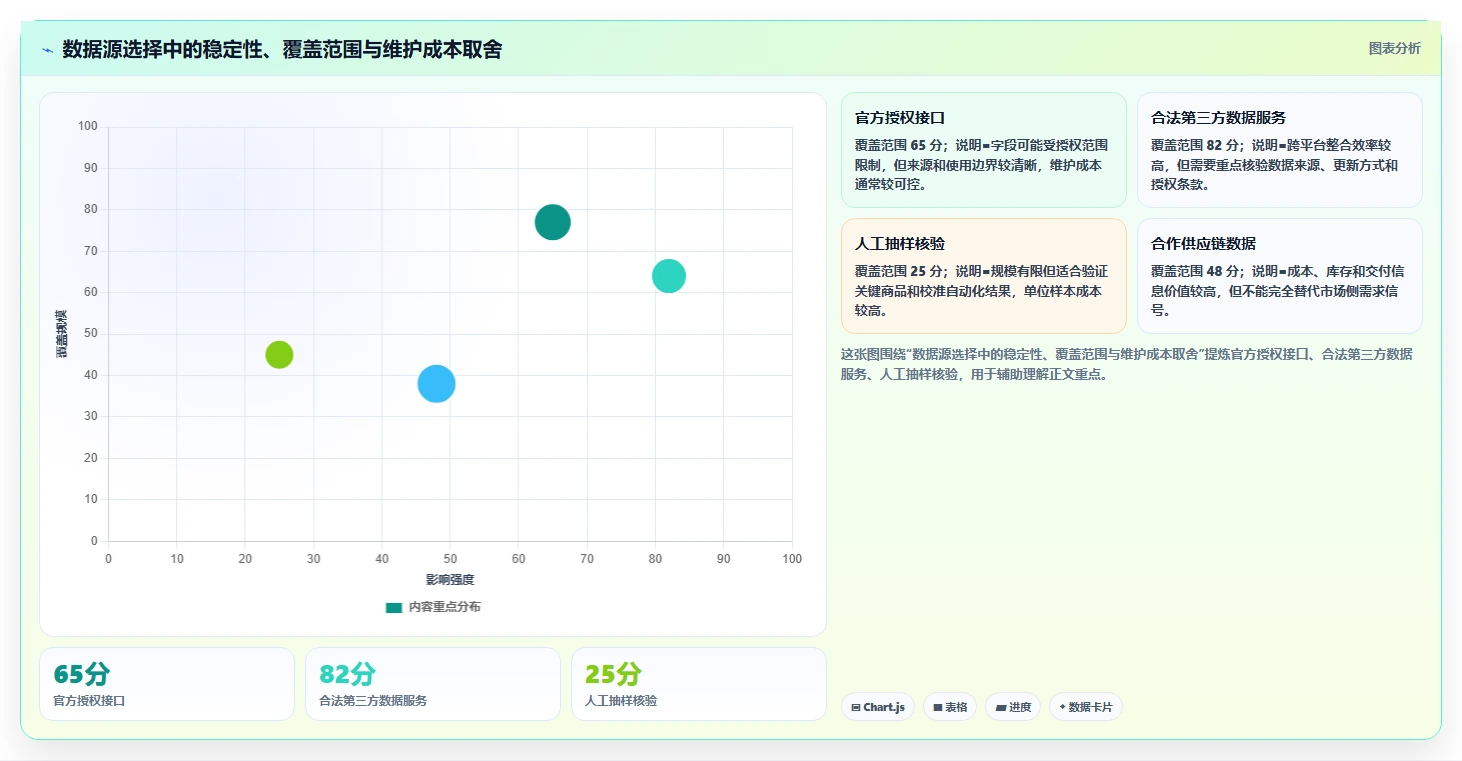Screen dimensions: 1462x761
Task: Select the green 人工抽样核验 bubble
Action: point(279,355)
